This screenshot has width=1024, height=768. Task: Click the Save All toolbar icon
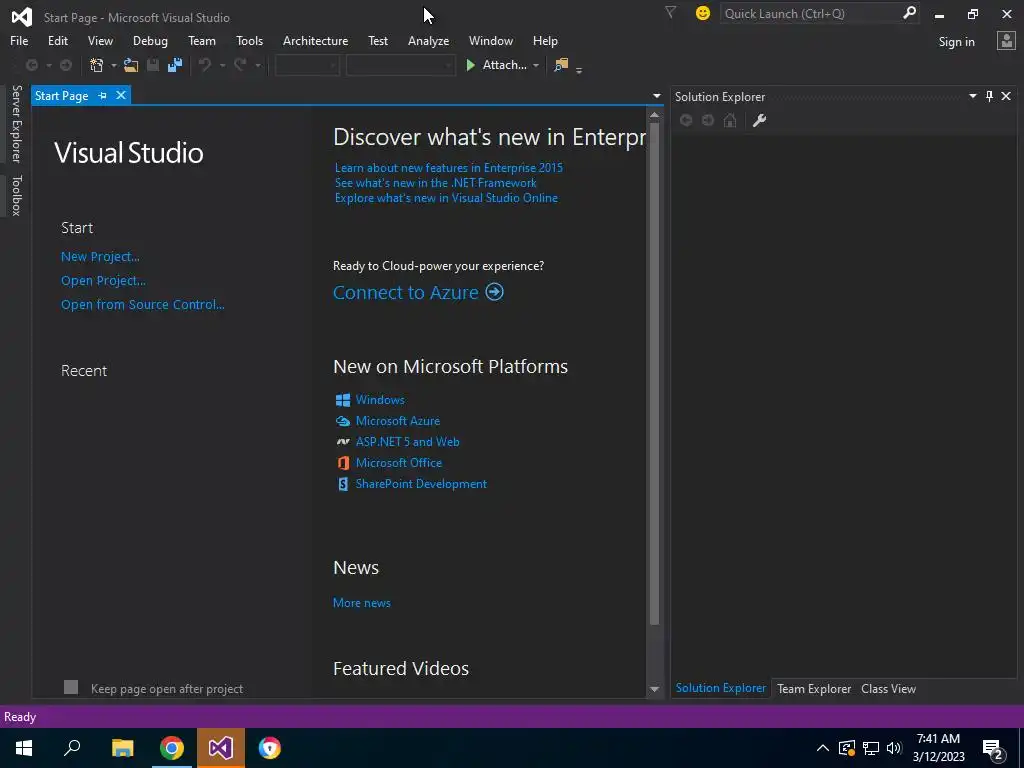175,65
